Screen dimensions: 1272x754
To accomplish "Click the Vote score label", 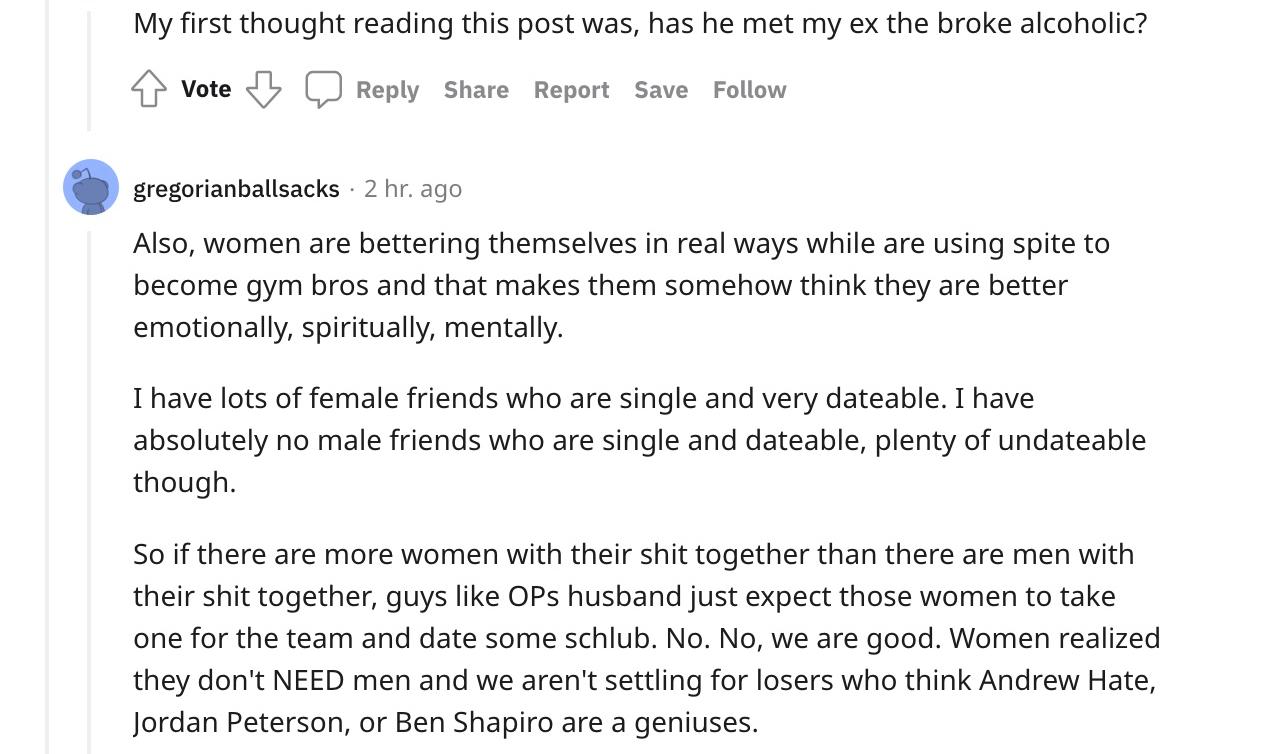I will 206,89.
